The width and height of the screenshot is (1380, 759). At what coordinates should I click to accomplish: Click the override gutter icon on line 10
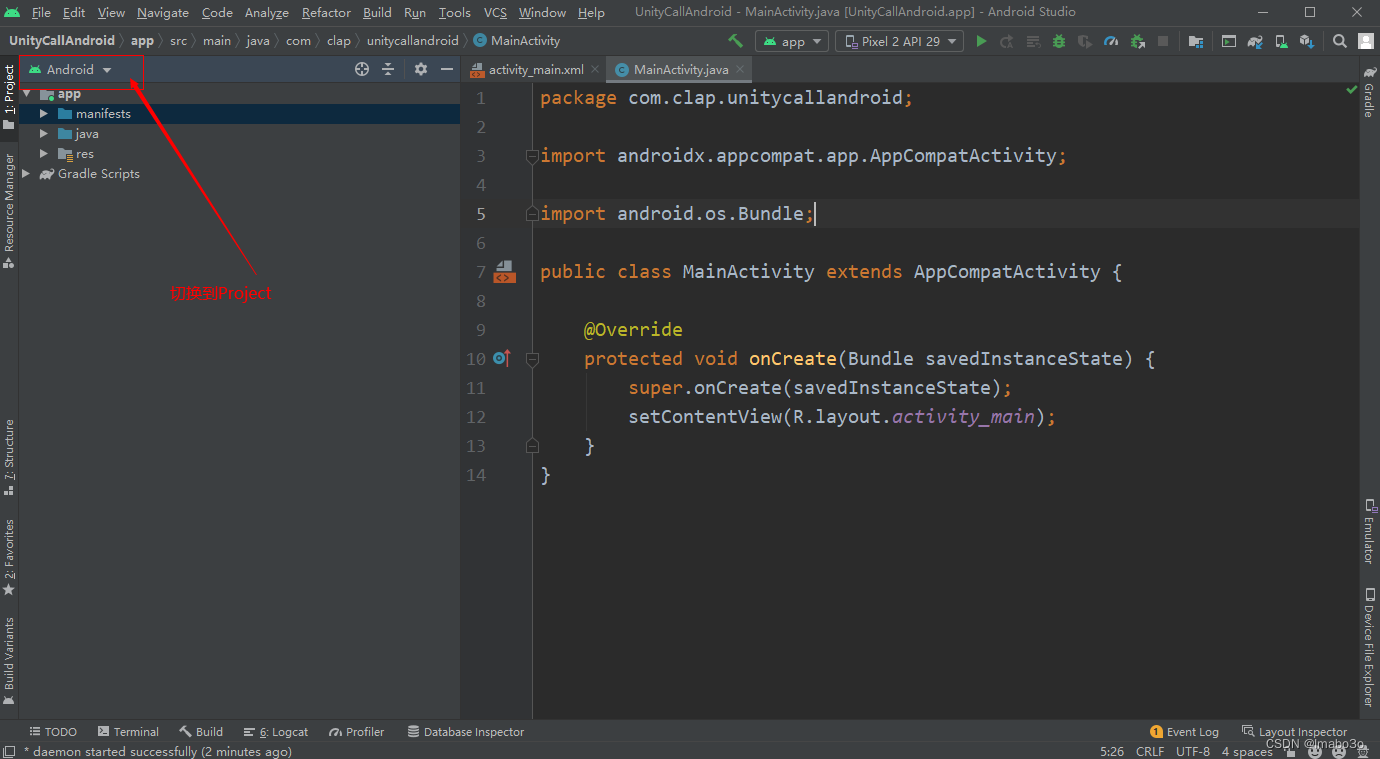502,358
